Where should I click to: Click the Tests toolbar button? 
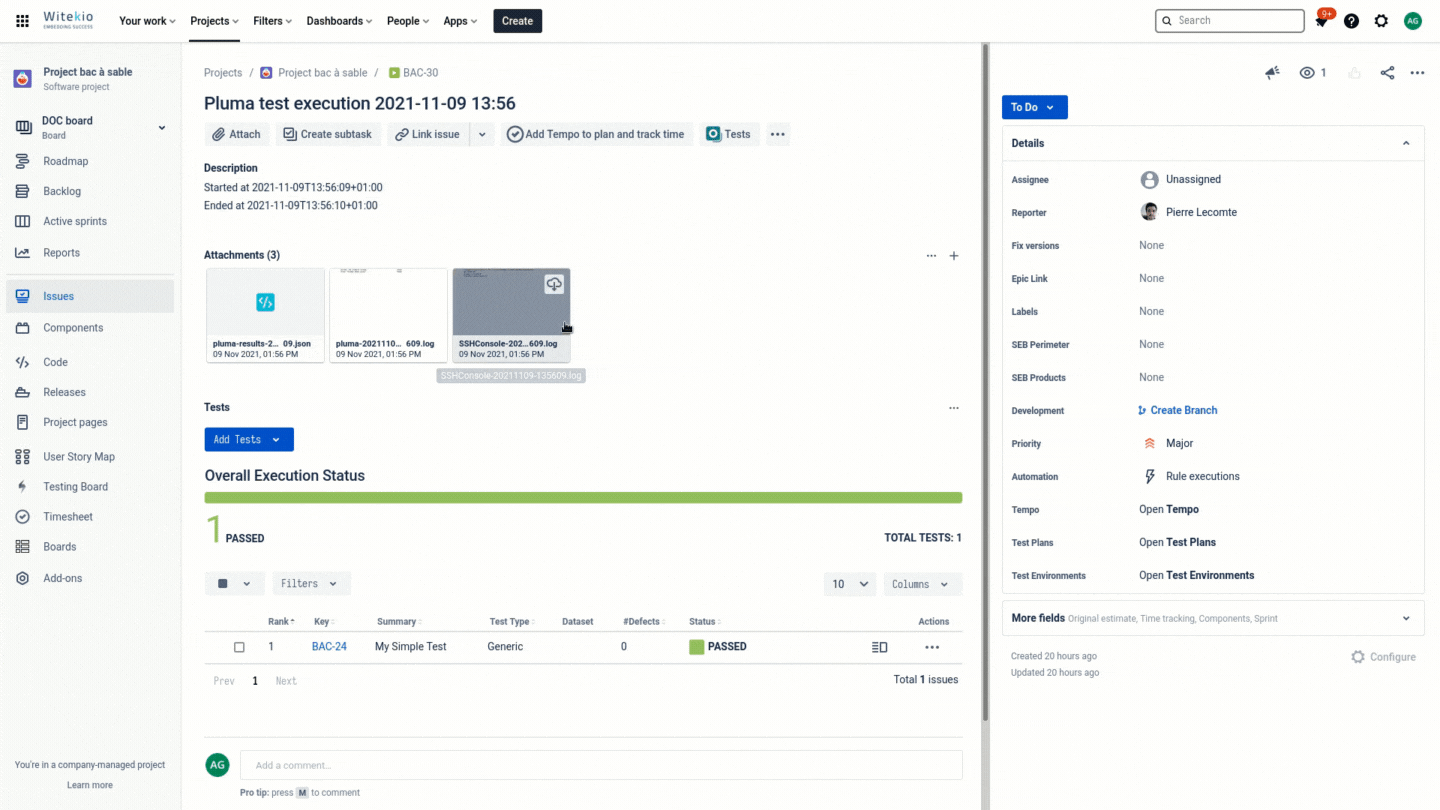[728, 134]
